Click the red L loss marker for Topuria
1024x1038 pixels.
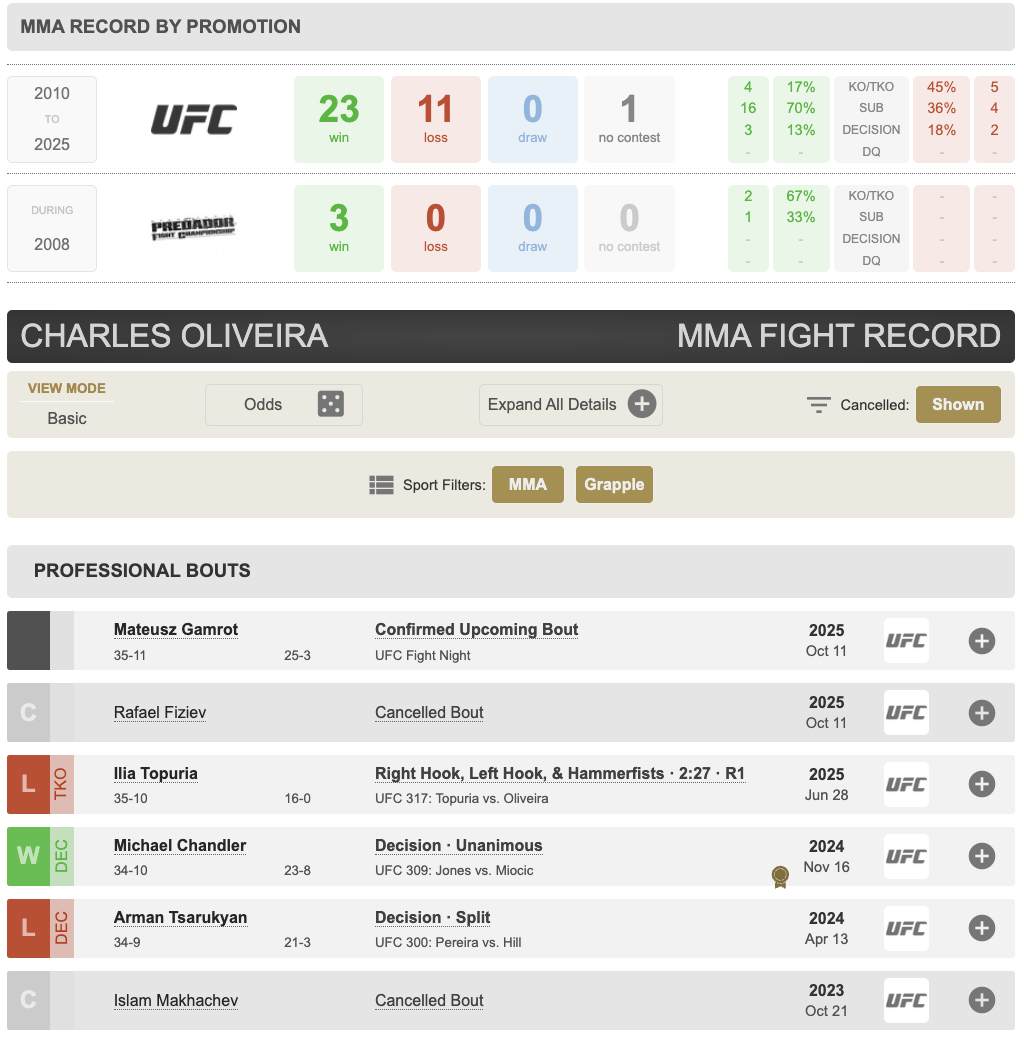28,784
